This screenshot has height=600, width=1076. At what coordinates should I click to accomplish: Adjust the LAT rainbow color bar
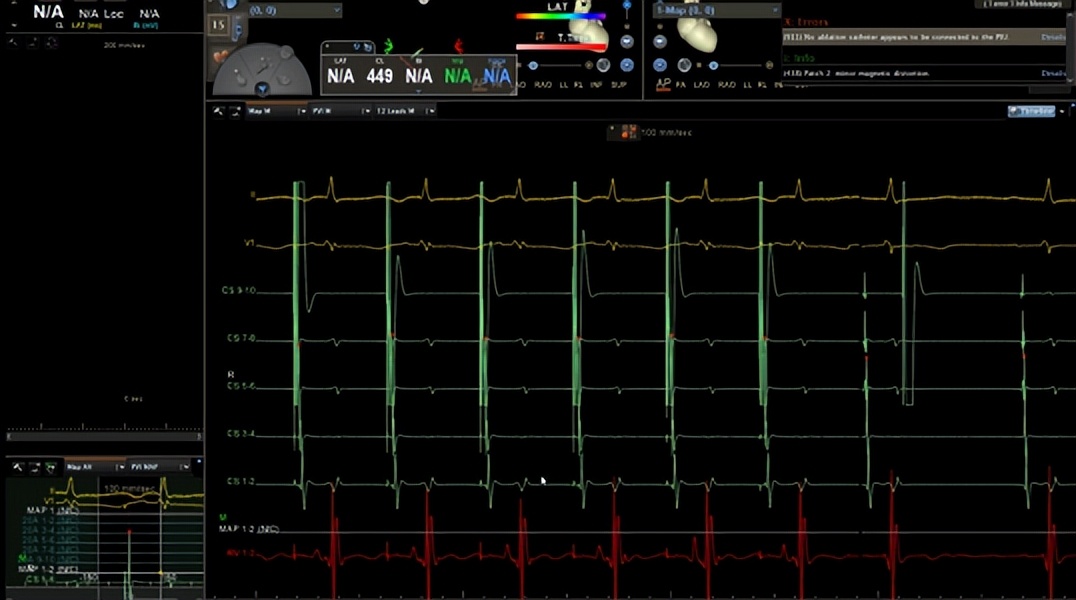(560, 16)
